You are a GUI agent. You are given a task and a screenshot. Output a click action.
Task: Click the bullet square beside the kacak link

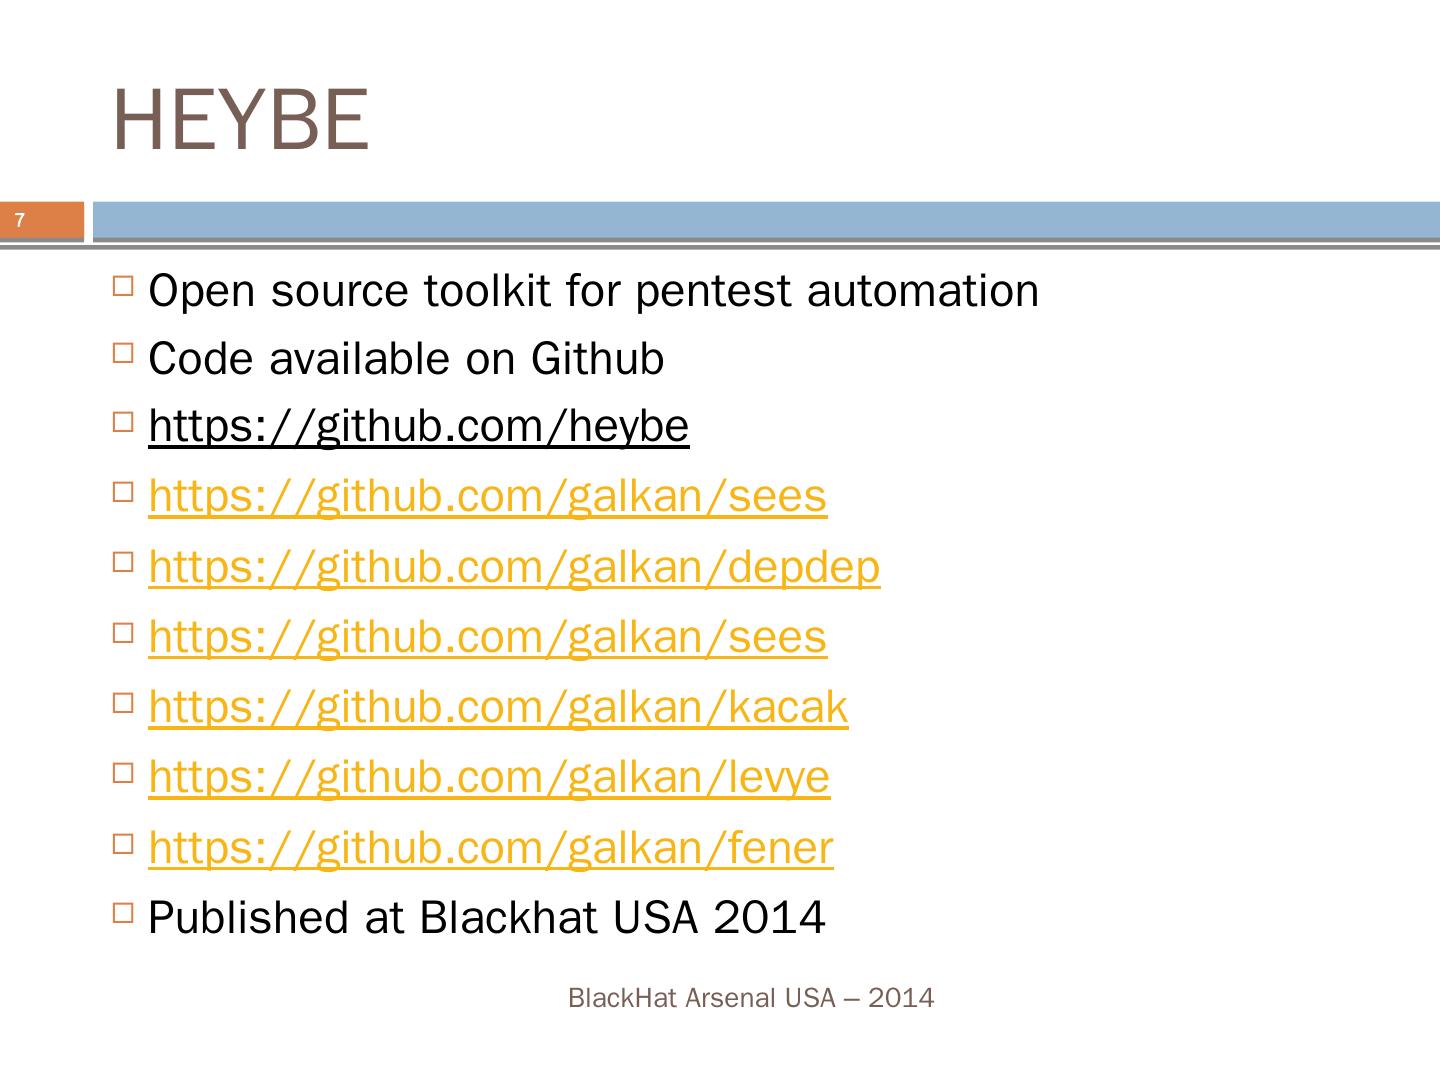(x=124, y=702)
